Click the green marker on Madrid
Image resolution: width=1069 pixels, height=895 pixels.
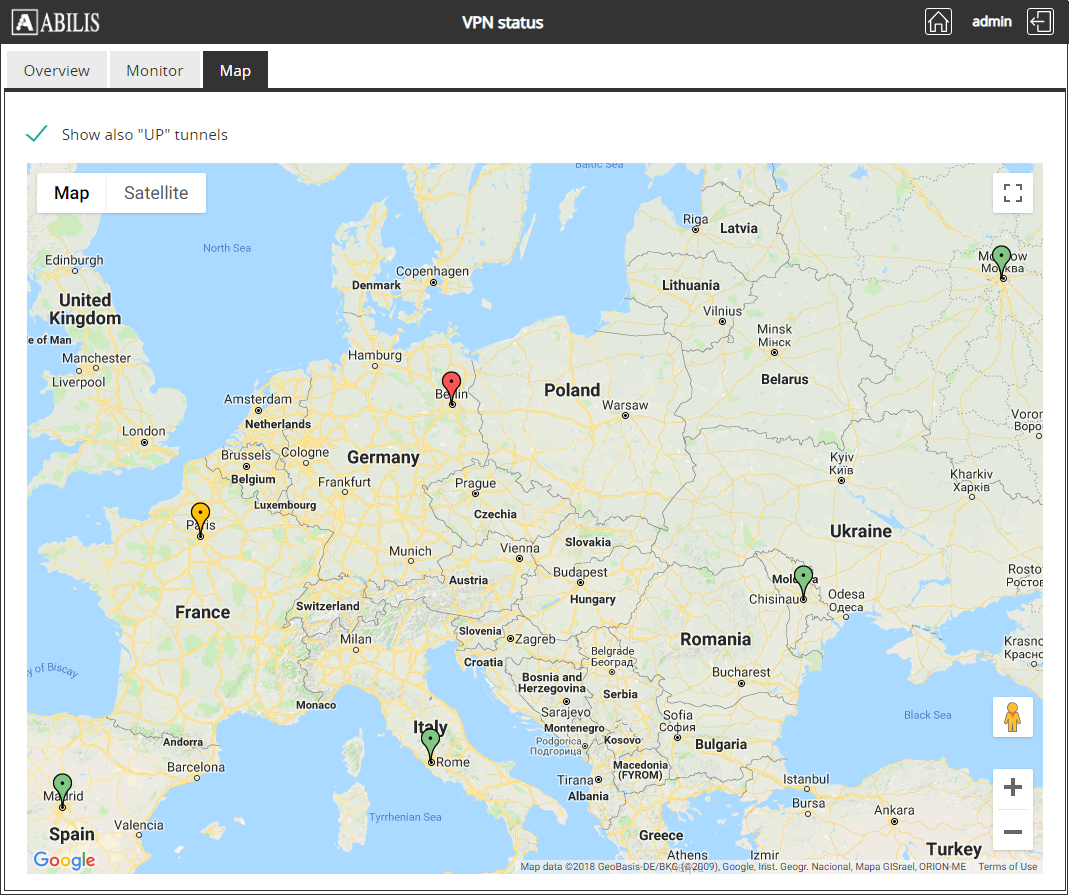tap(62, 787)
